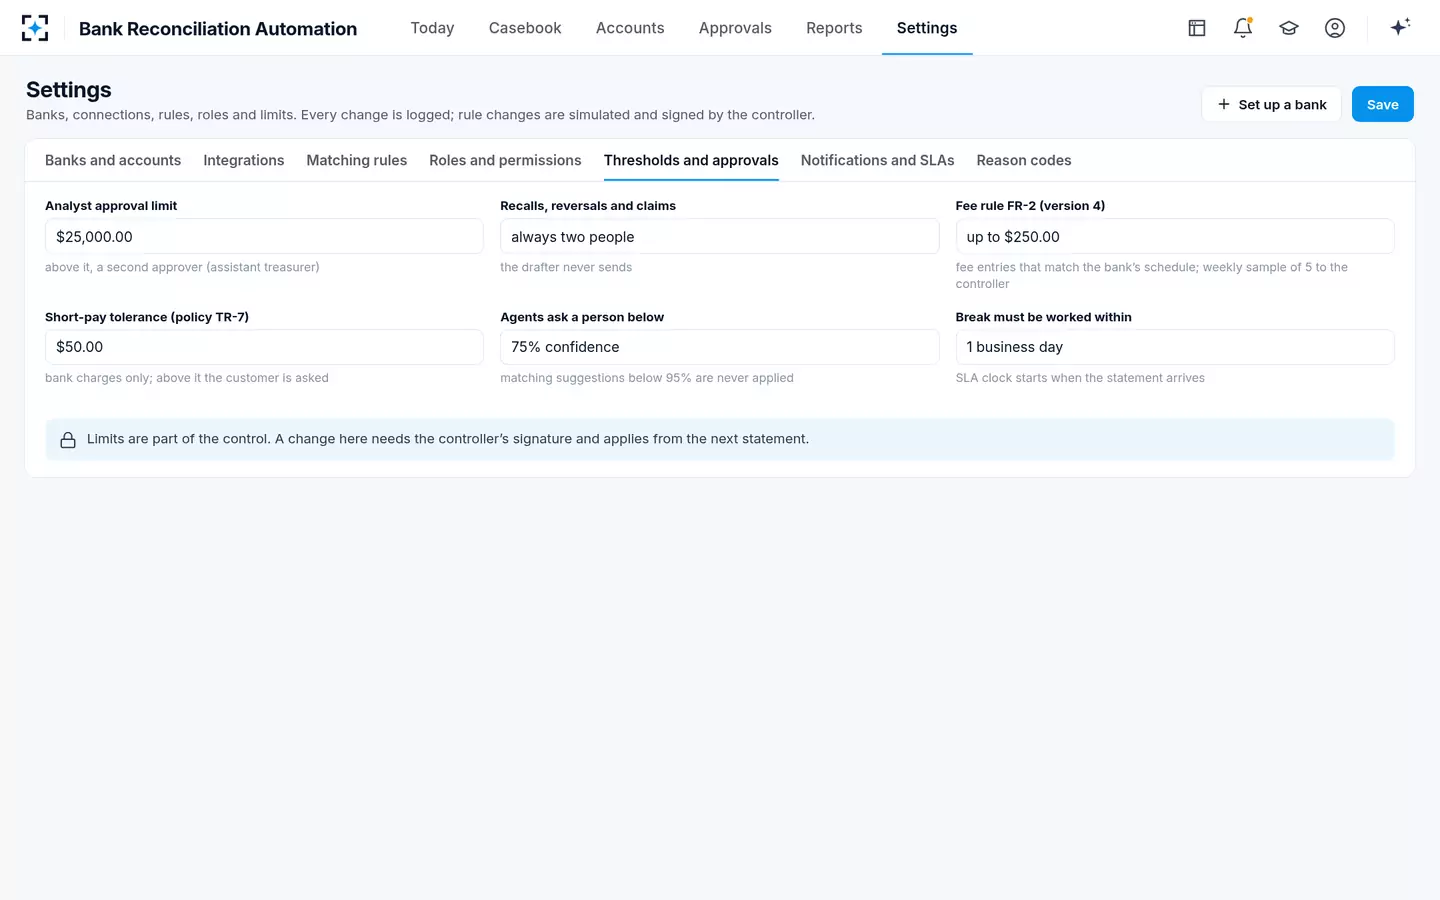Open the user profile icon
This screenshot has width=1440, height=900.
click(x=1335, y=28)
